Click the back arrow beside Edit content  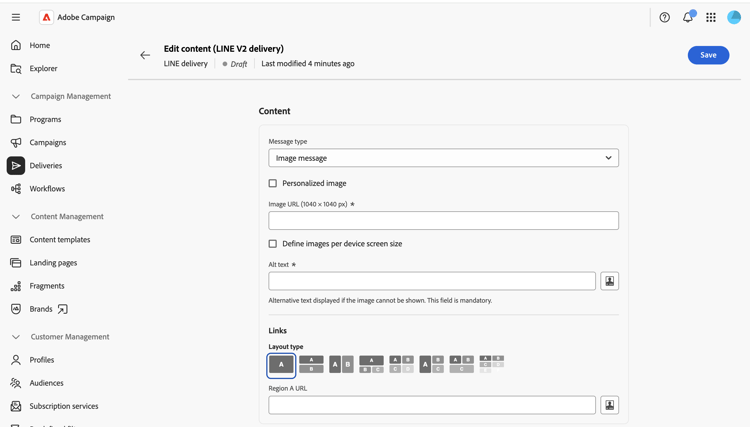point(145,55)
